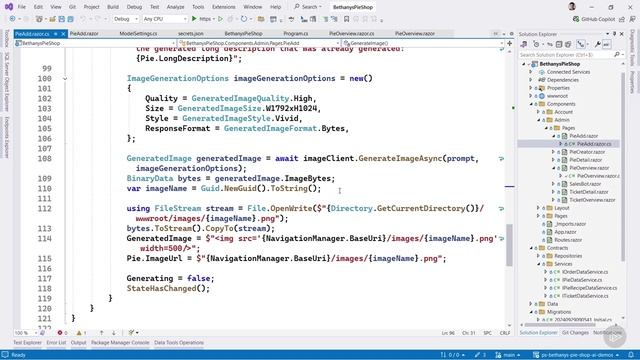This screenshot has height=360, width=640.
Task: Click the Visual Studio logo icon
Action: pos(8,7)
